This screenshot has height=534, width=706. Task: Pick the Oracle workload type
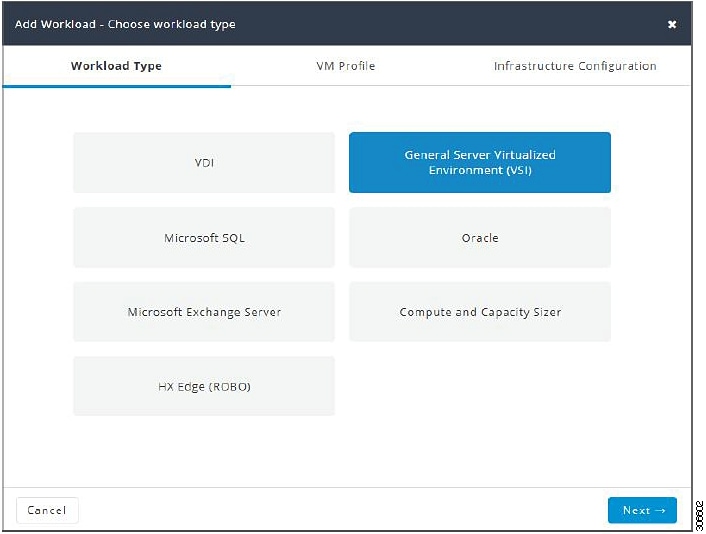(x=480, y=238)
